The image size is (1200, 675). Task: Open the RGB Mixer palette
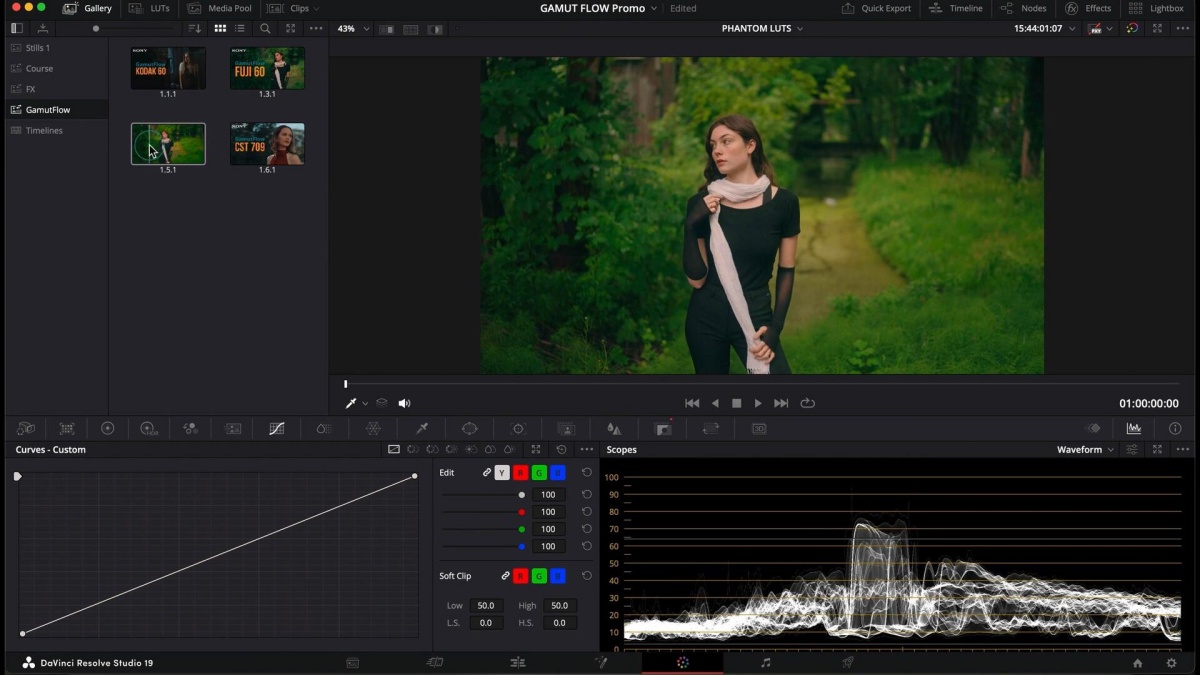pos(189,428)
